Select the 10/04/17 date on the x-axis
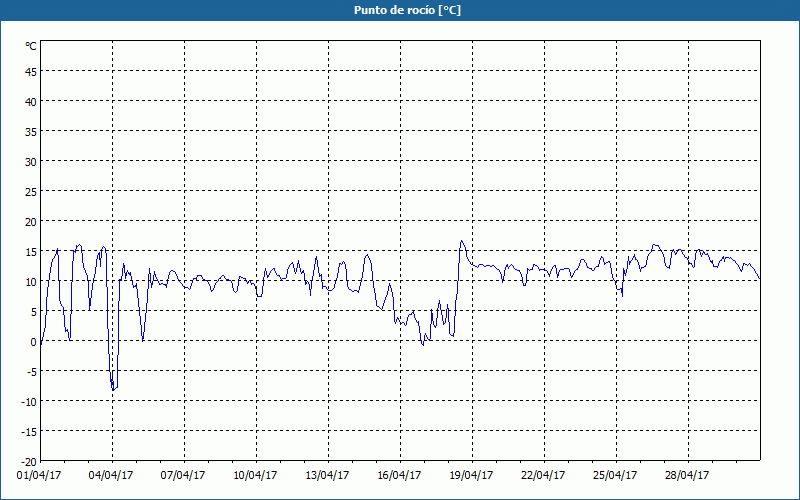The image size is (800, 500). pos(256,476)
